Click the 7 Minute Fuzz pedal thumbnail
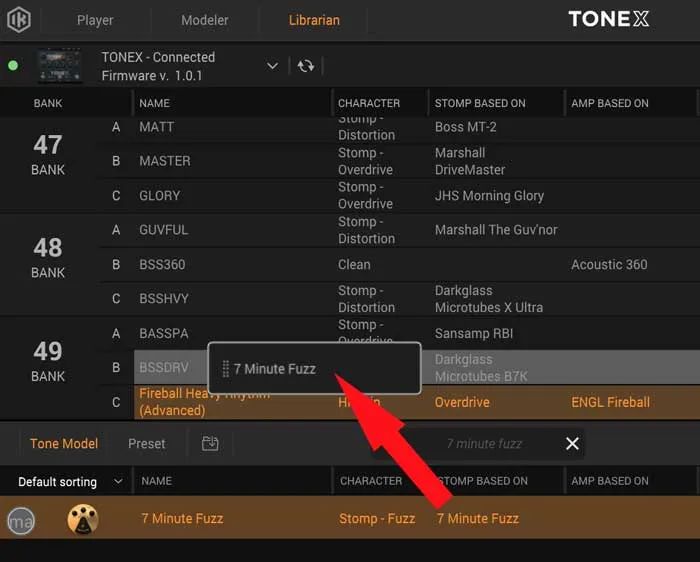The height and width of the screenshot is (562, 700). tap(83, 519)
